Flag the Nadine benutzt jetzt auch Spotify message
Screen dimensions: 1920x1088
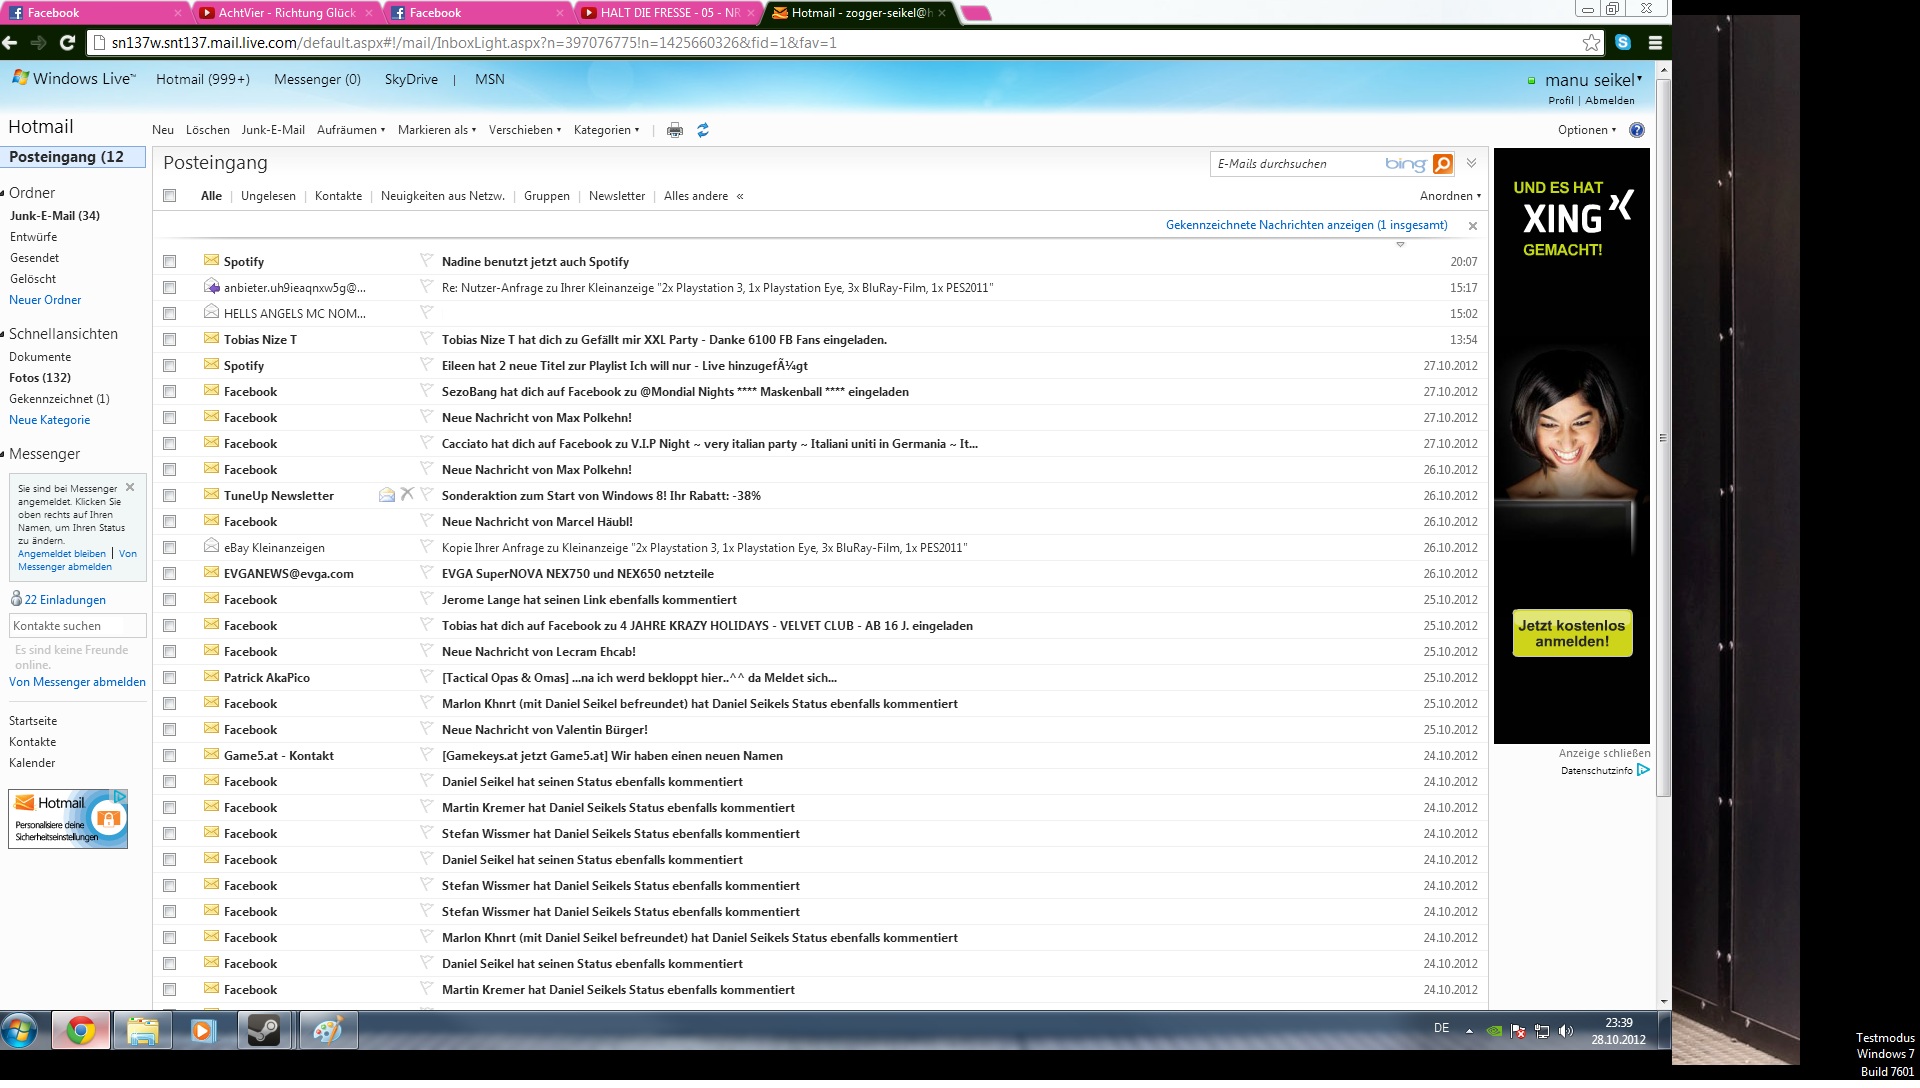pyautogui.click(x=426, y=261)
